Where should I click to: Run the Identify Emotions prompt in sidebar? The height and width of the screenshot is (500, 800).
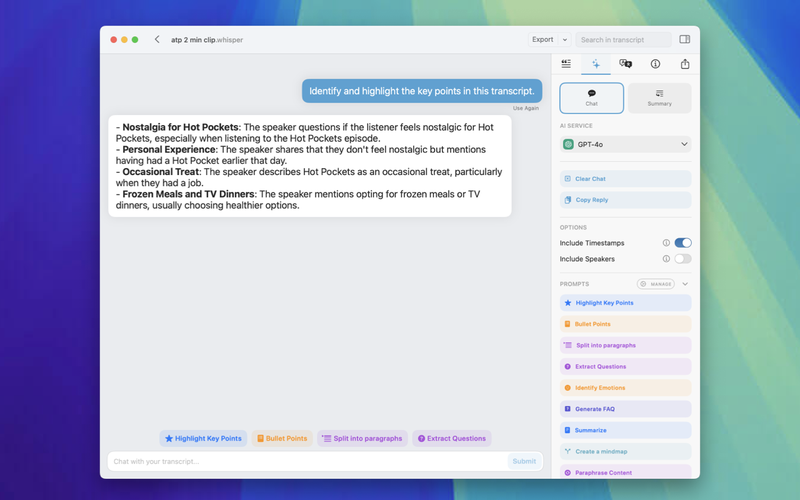[x=625, y=388]
